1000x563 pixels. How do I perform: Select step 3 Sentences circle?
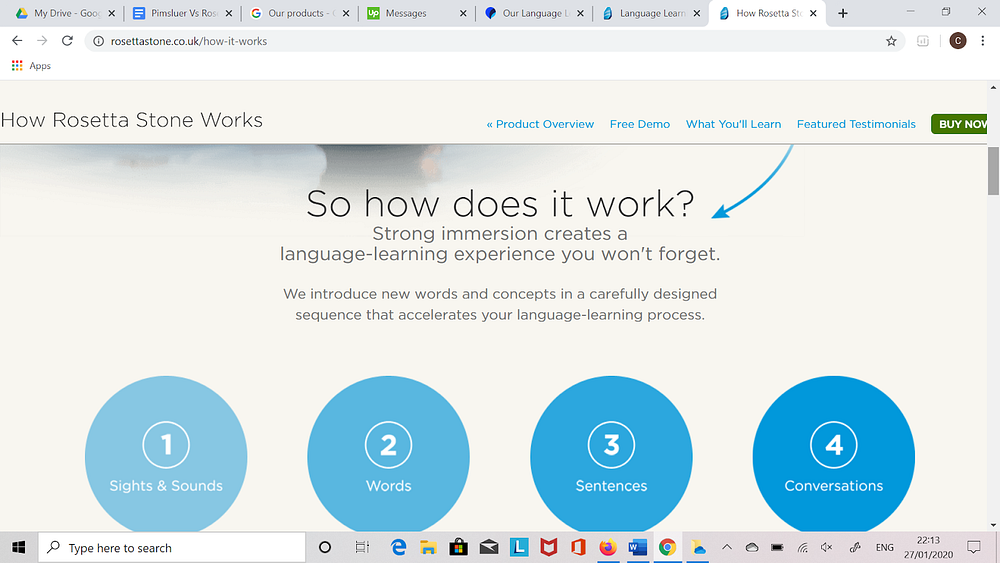pos(611,454)
